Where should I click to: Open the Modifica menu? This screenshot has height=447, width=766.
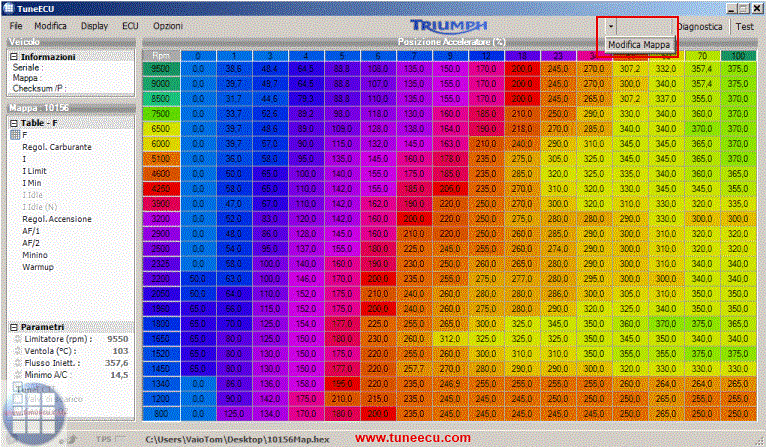pyautogui.click(x=50, y=26)
